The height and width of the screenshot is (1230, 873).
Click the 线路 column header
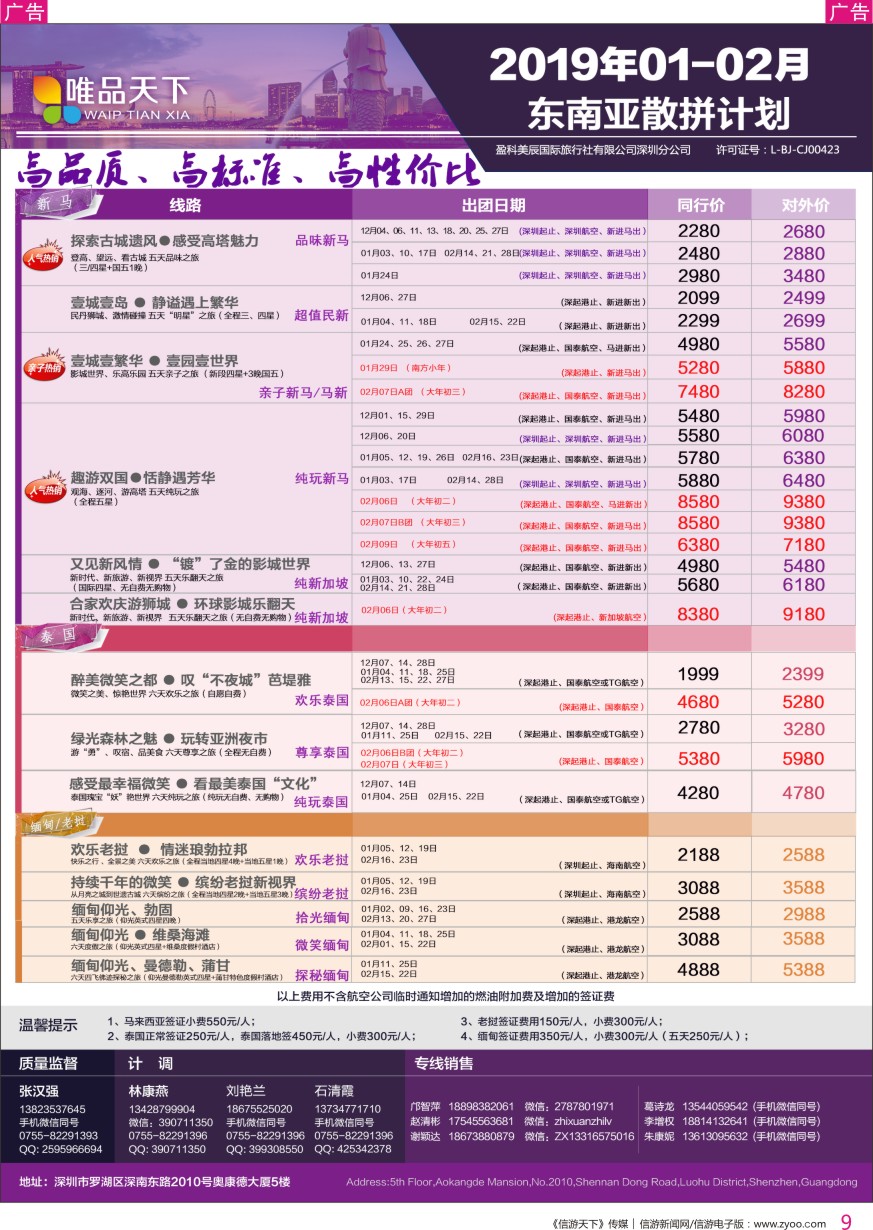tap(185, 205)
